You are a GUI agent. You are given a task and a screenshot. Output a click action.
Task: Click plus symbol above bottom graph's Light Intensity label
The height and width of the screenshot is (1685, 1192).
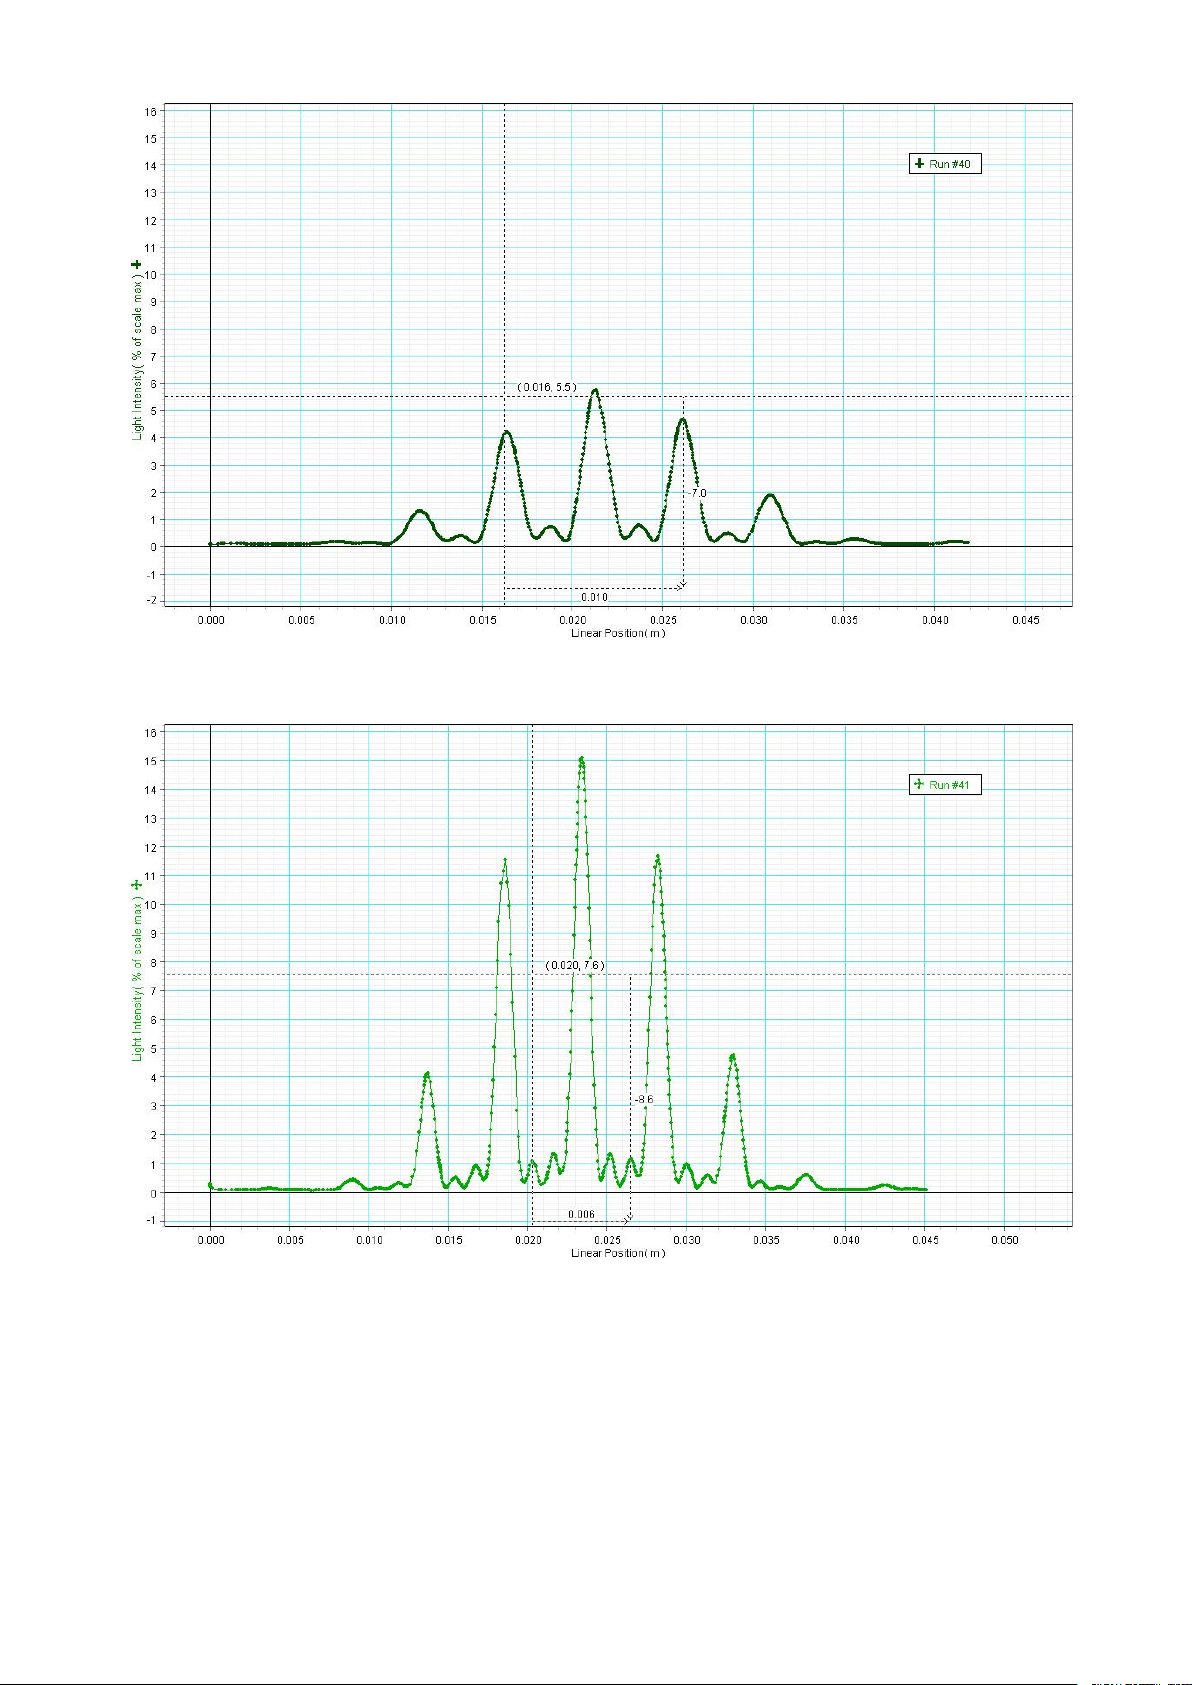click(137, 885)
